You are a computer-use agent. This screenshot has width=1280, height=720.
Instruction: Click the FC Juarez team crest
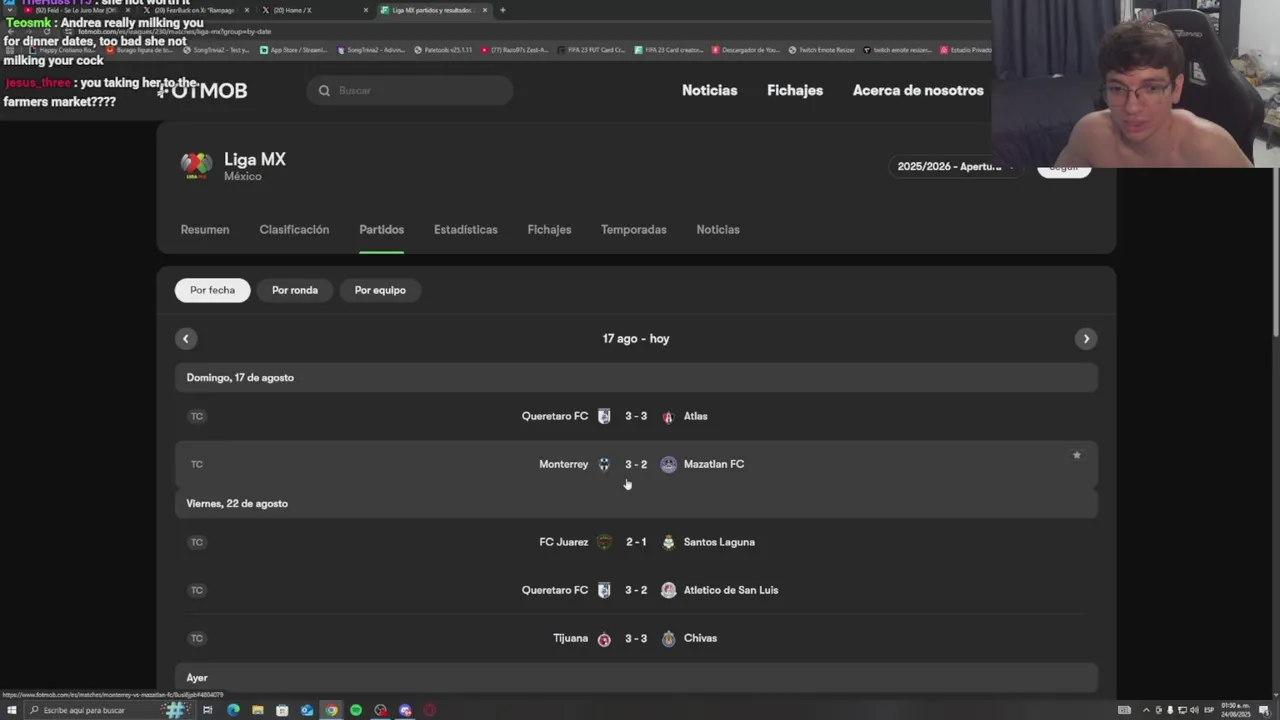coord(604,542)
